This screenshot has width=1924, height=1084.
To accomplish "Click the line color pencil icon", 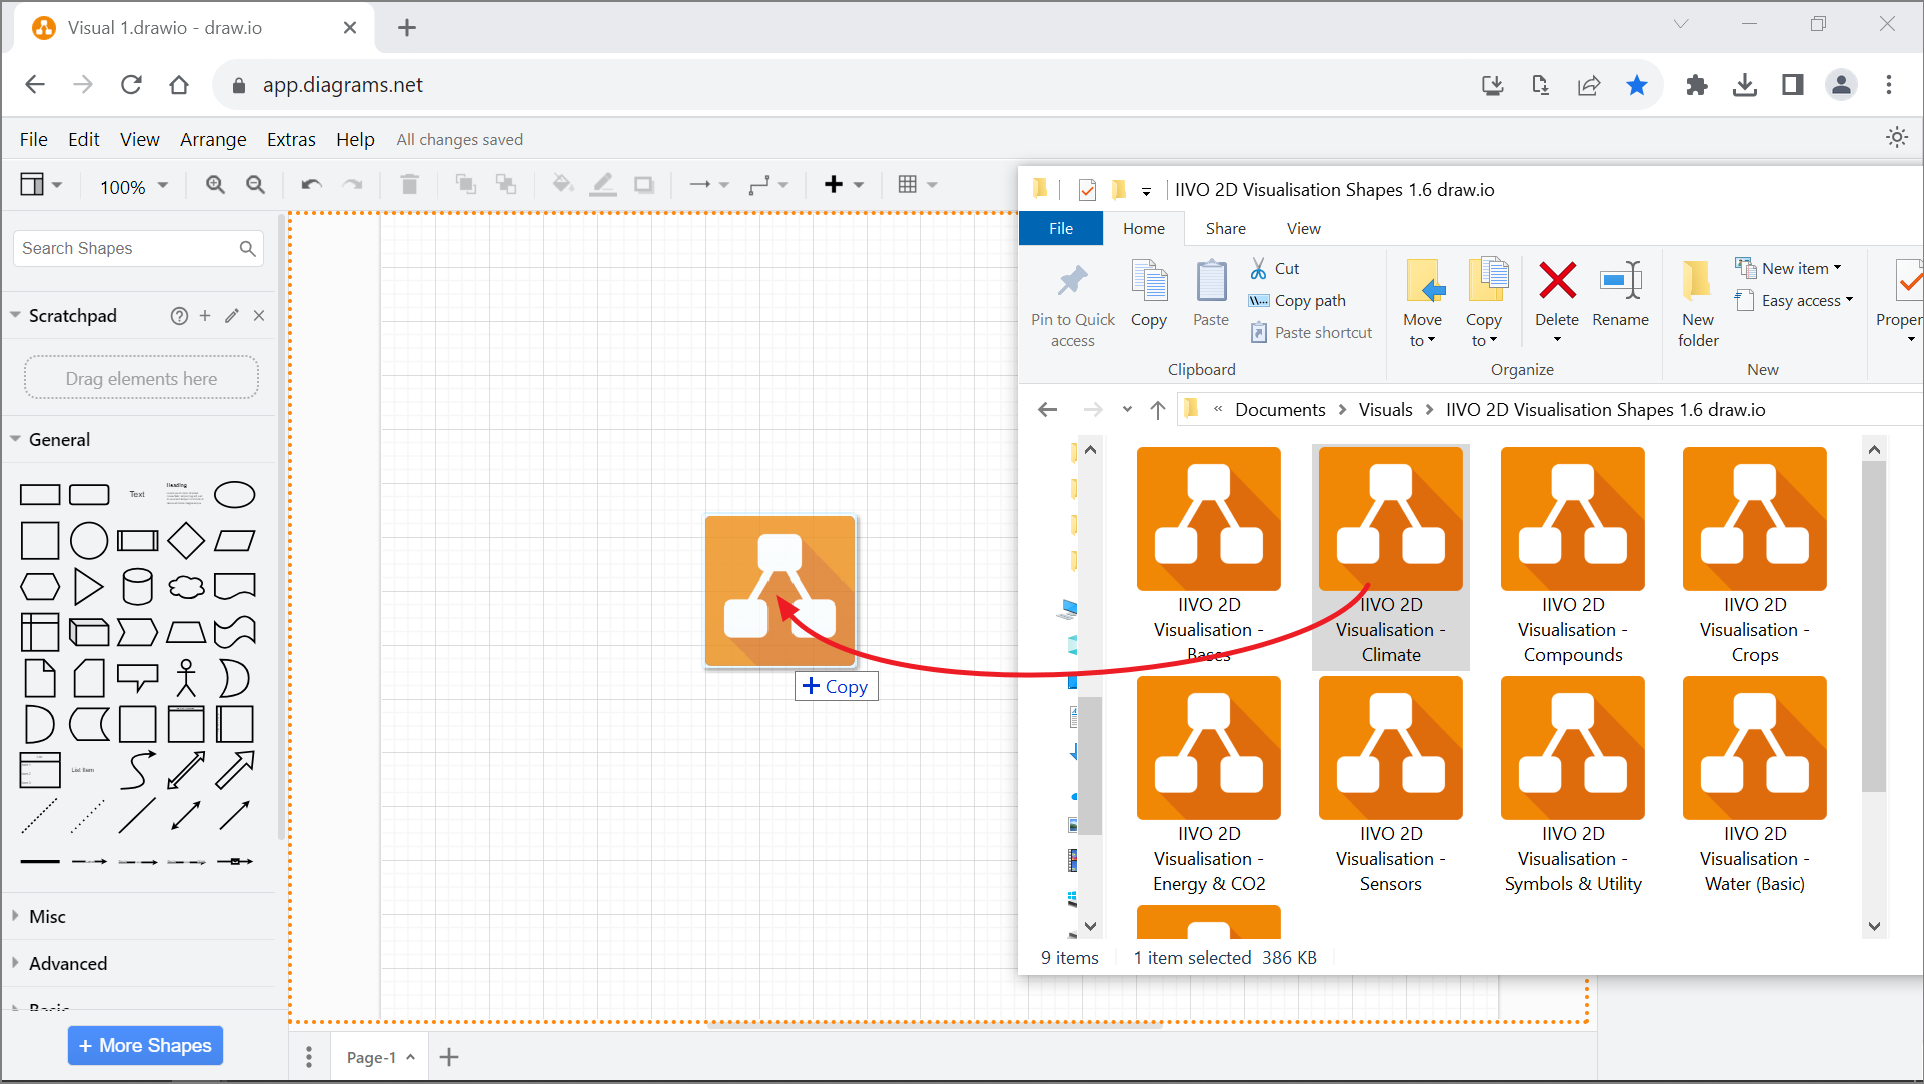I will 603,184.
